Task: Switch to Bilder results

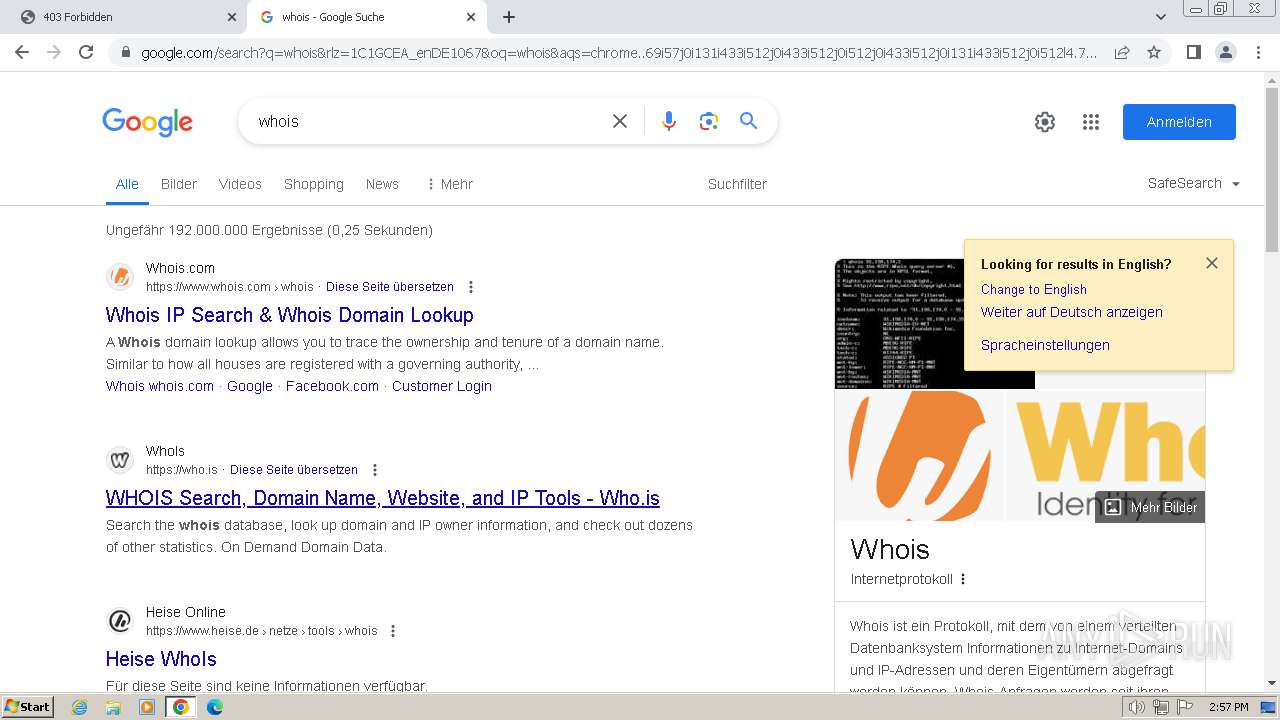Action: pyautogui.click(x=179, y=184)
